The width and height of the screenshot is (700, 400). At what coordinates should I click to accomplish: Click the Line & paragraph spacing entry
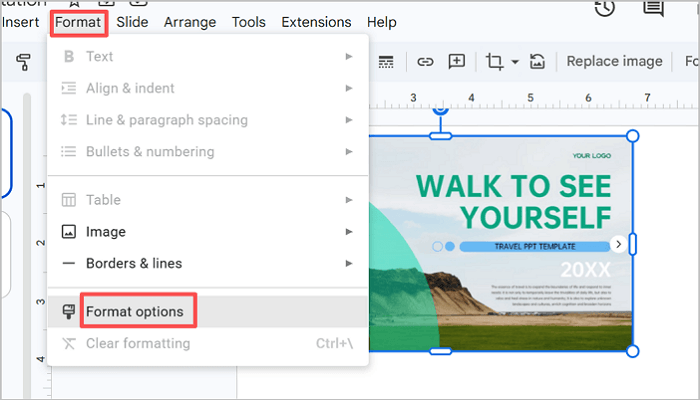[208, 120]
